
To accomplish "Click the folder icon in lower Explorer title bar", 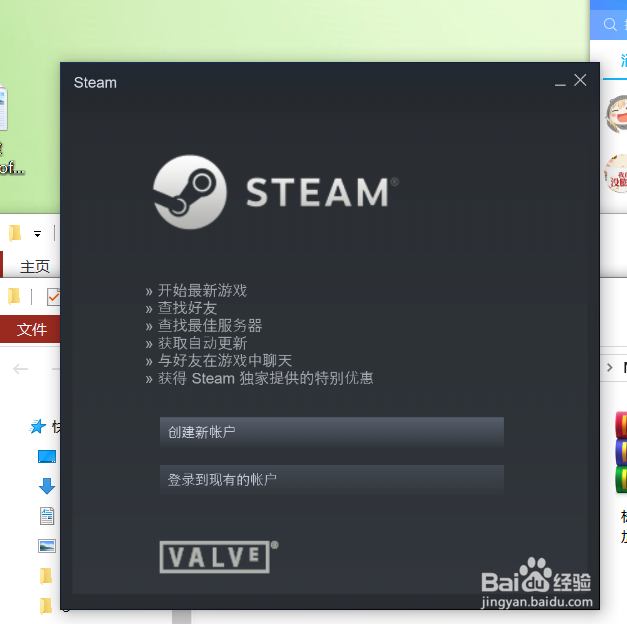I will (x=14, y=296).
